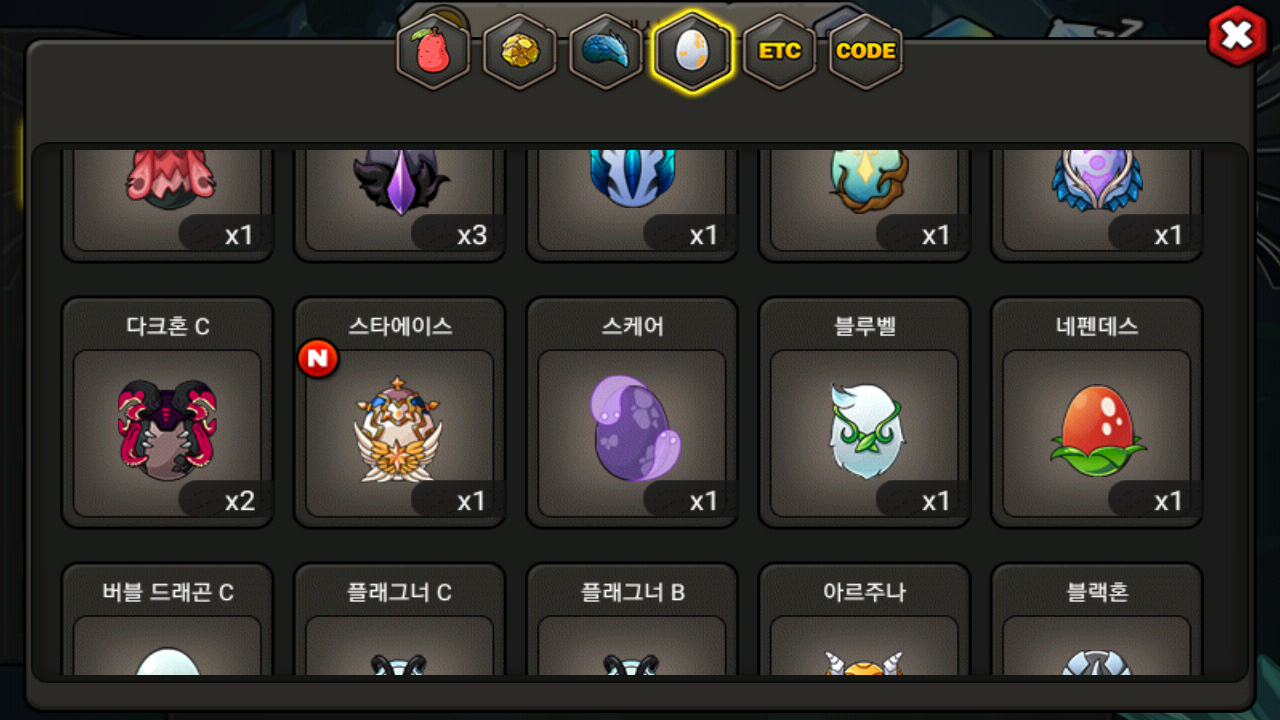Select the purple crystal egg with x3
This screenshot has width=1280, height=720.
point(399,205)
